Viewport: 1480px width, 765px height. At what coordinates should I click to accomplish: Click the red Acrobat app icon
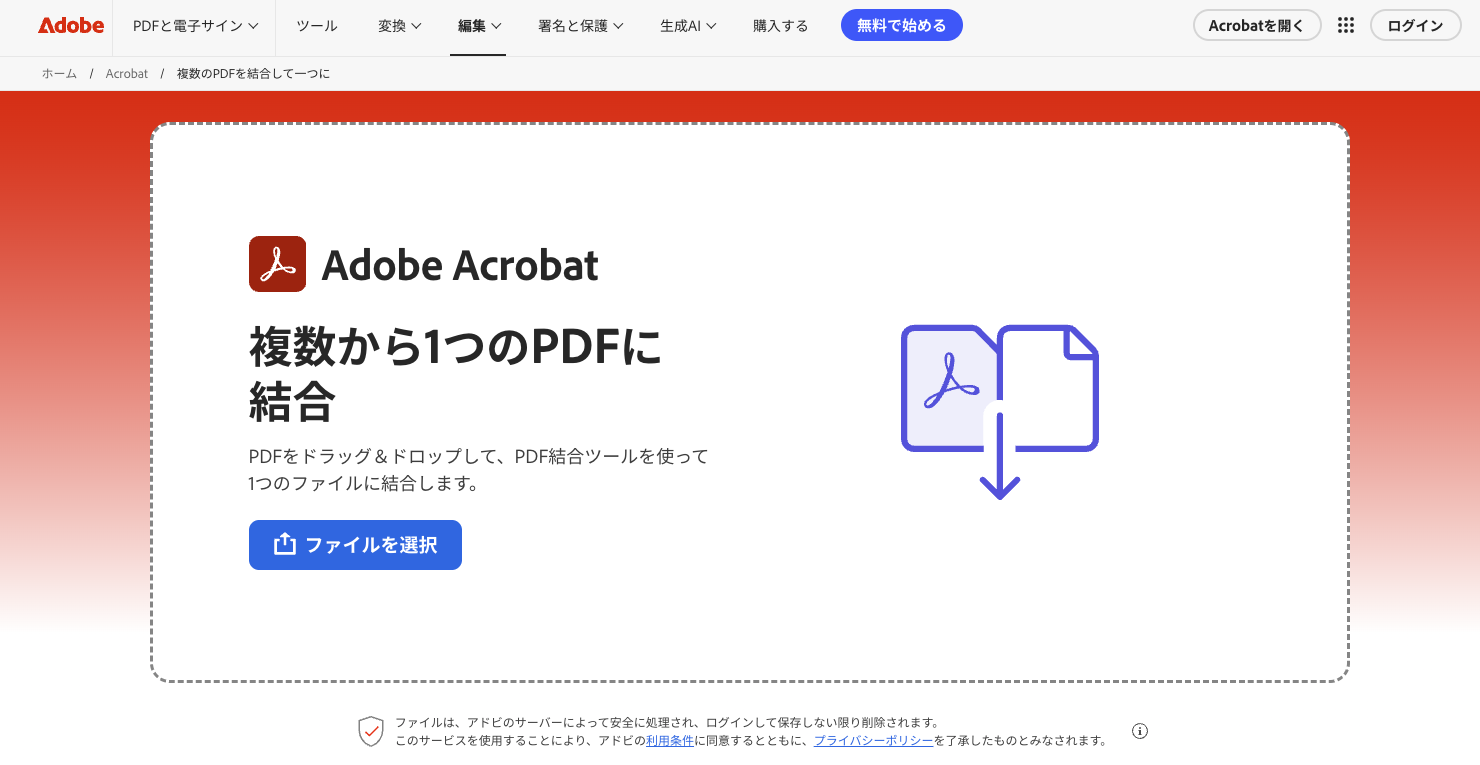pyautogui.click(x=277, y=264)
